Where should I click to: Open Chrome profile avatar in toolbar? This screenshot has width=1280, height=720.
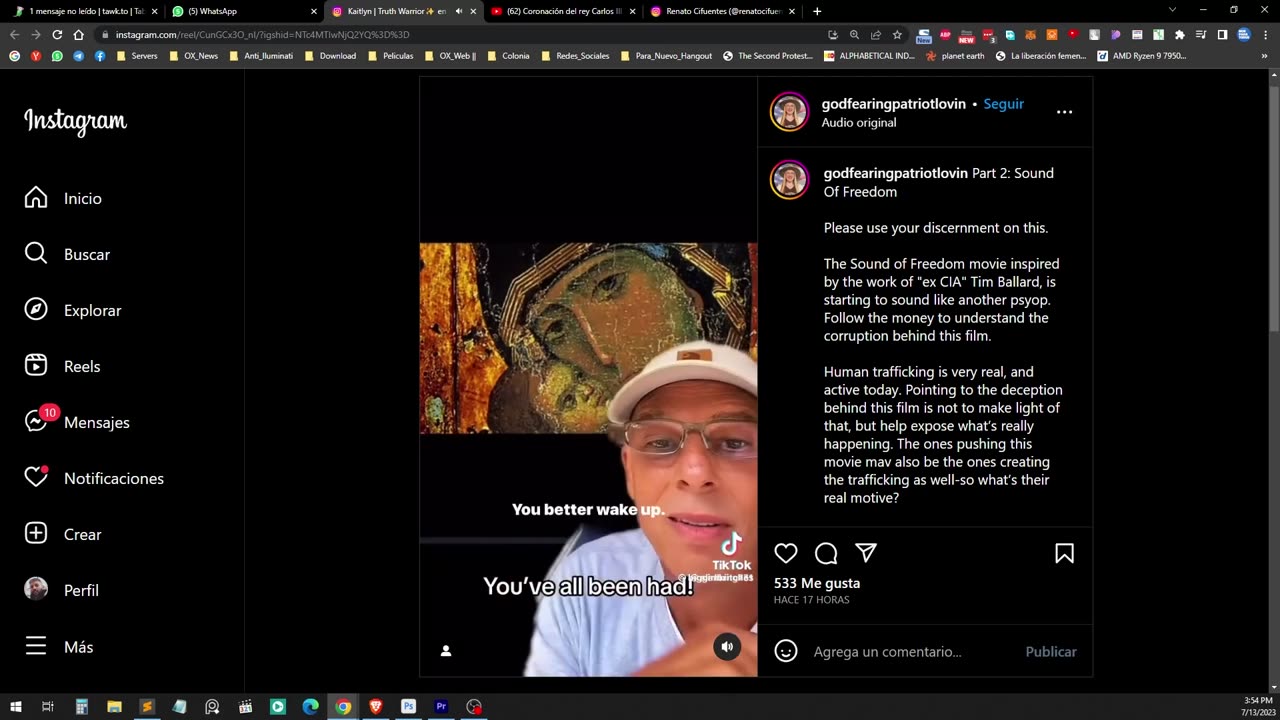tap(1244, 34)
